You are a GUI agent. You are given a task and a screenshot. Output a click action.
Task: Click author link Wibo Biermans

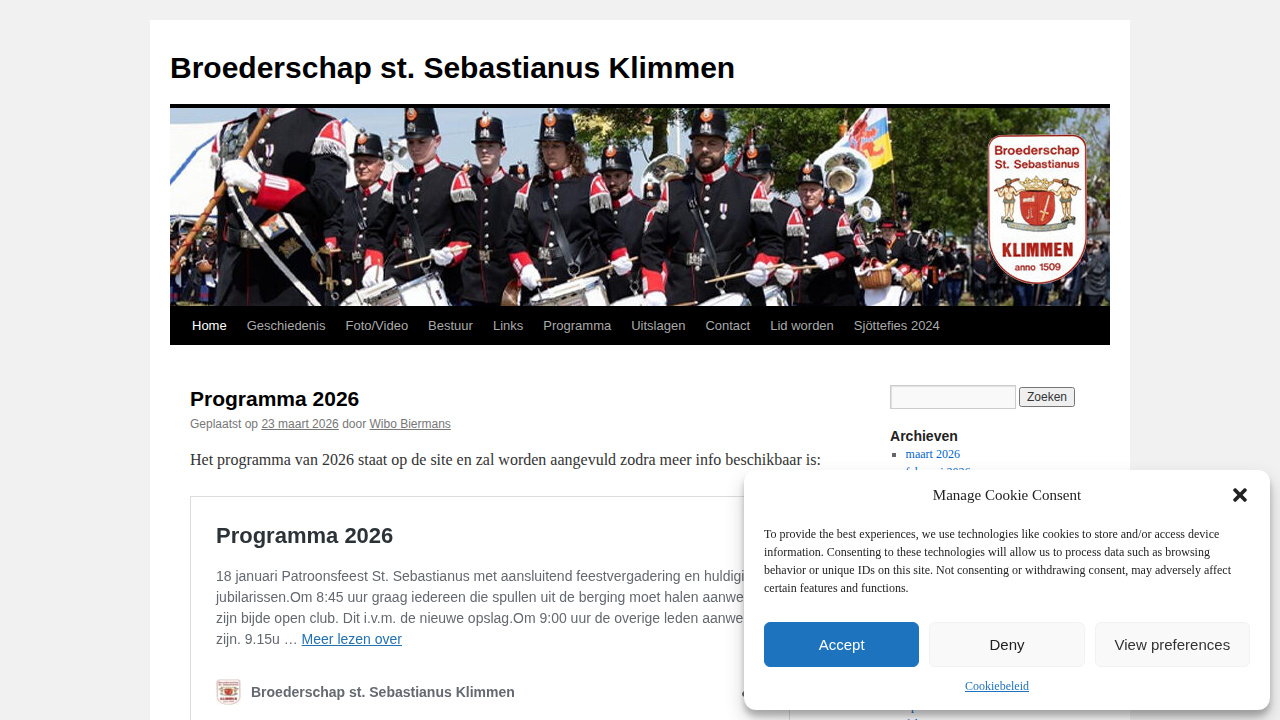coord(410,423)
